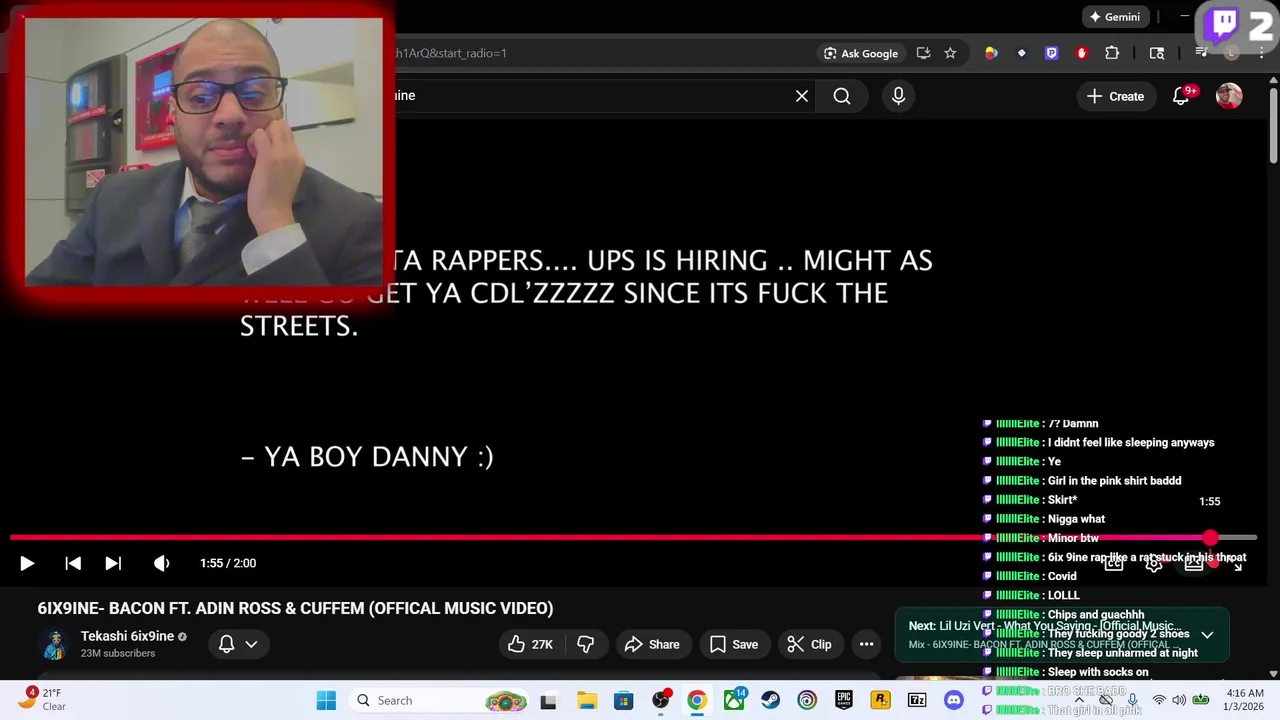
Task: Click the webcam overlay thumbnail
Action: coord(204,150)
